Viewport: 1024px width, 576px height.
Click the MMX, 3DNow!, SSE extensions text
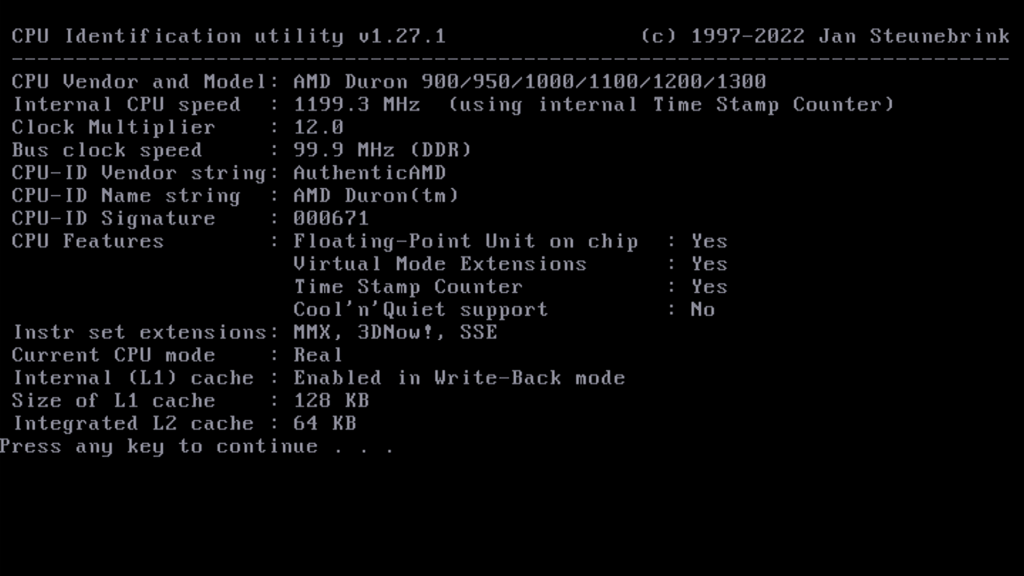[x=395, y=333]
